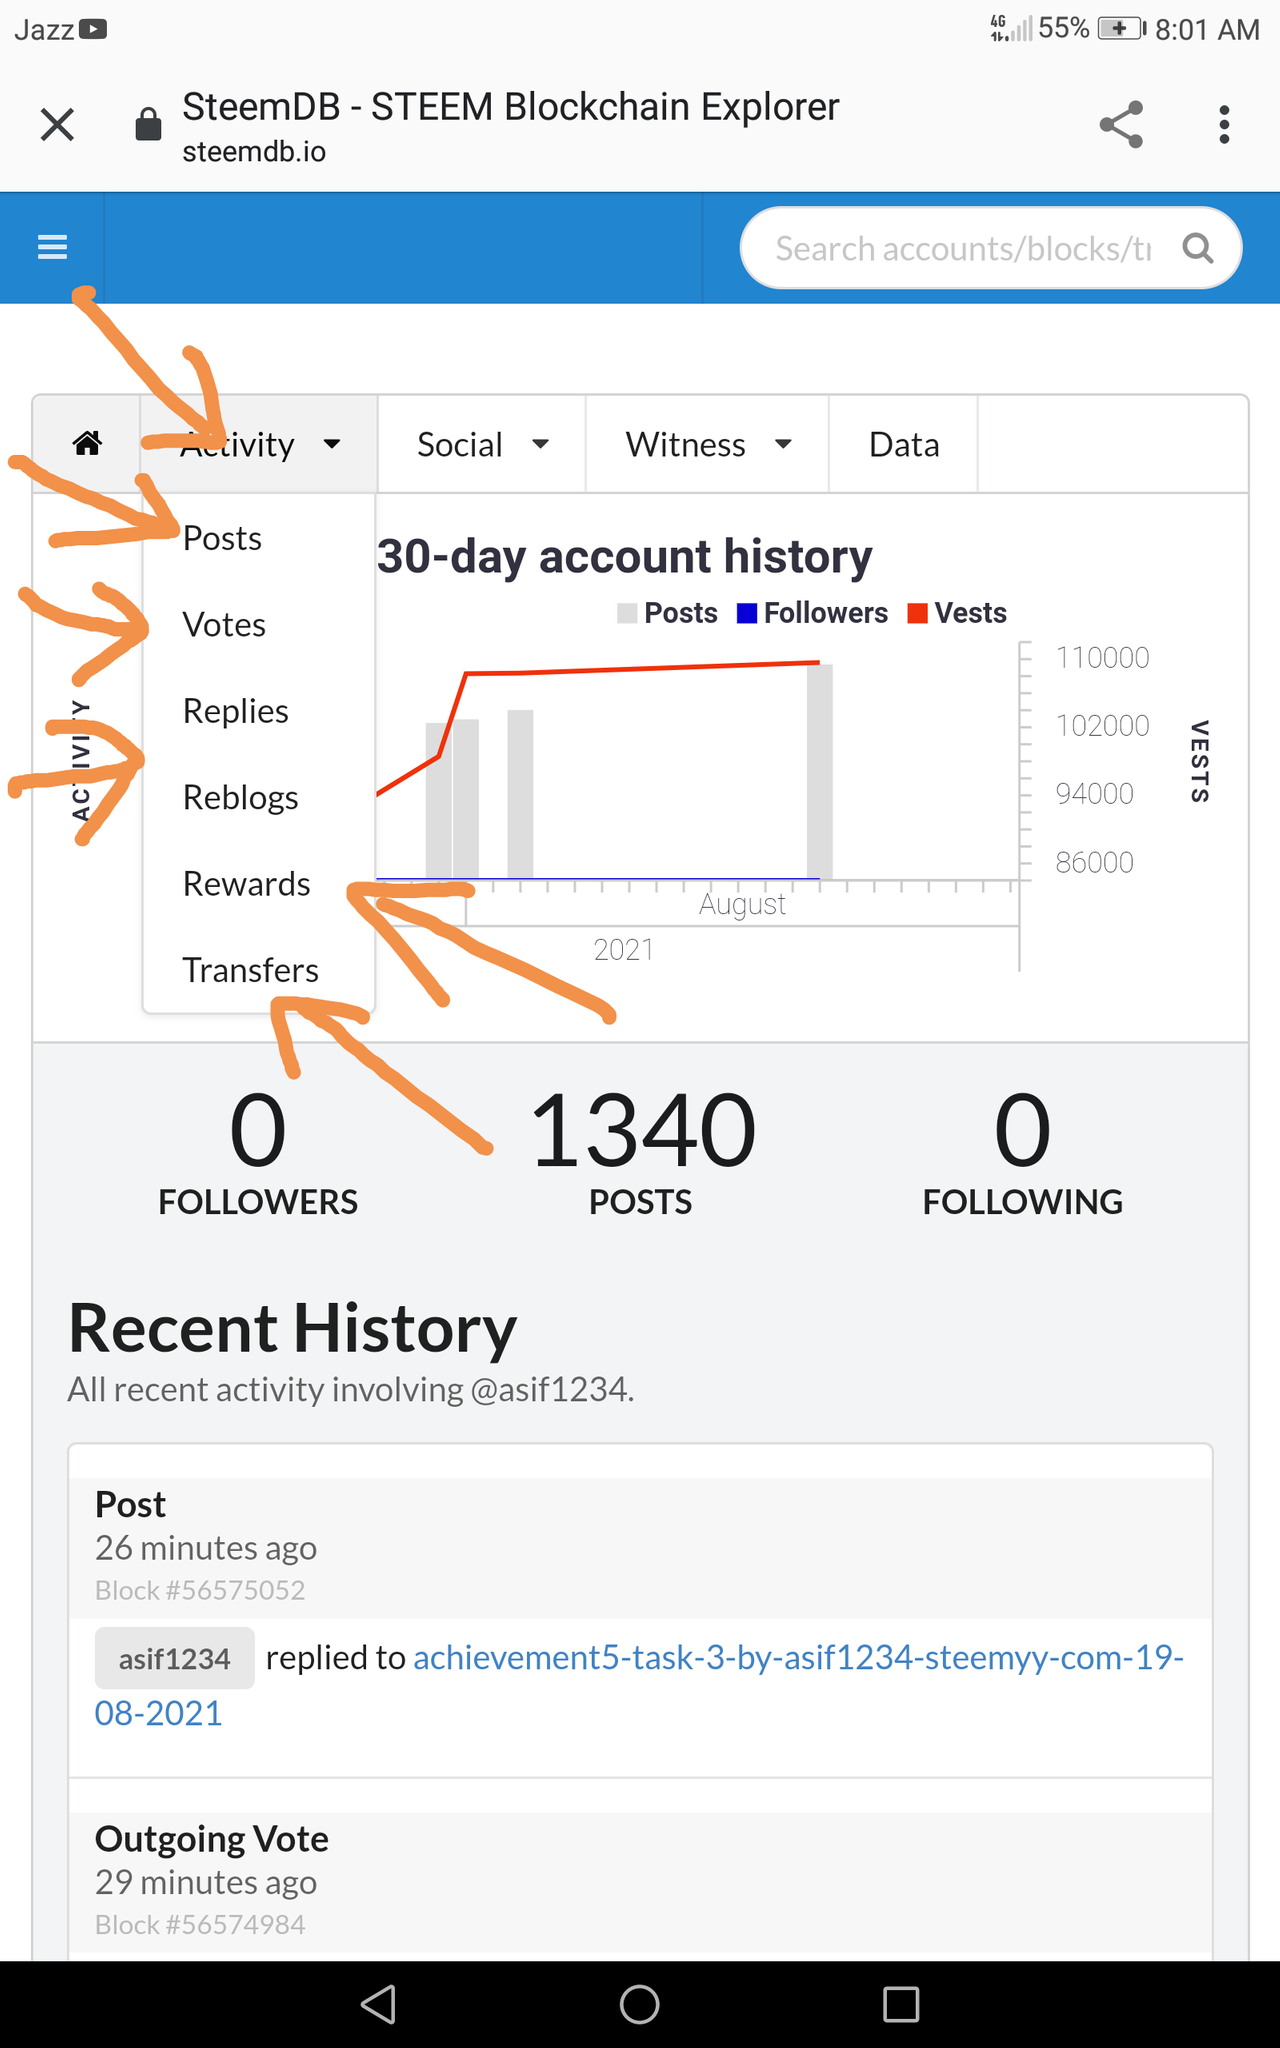Screen dimensions: 1280x2048
Task: Open the hamburger menu icon
Action: (52, 247)
